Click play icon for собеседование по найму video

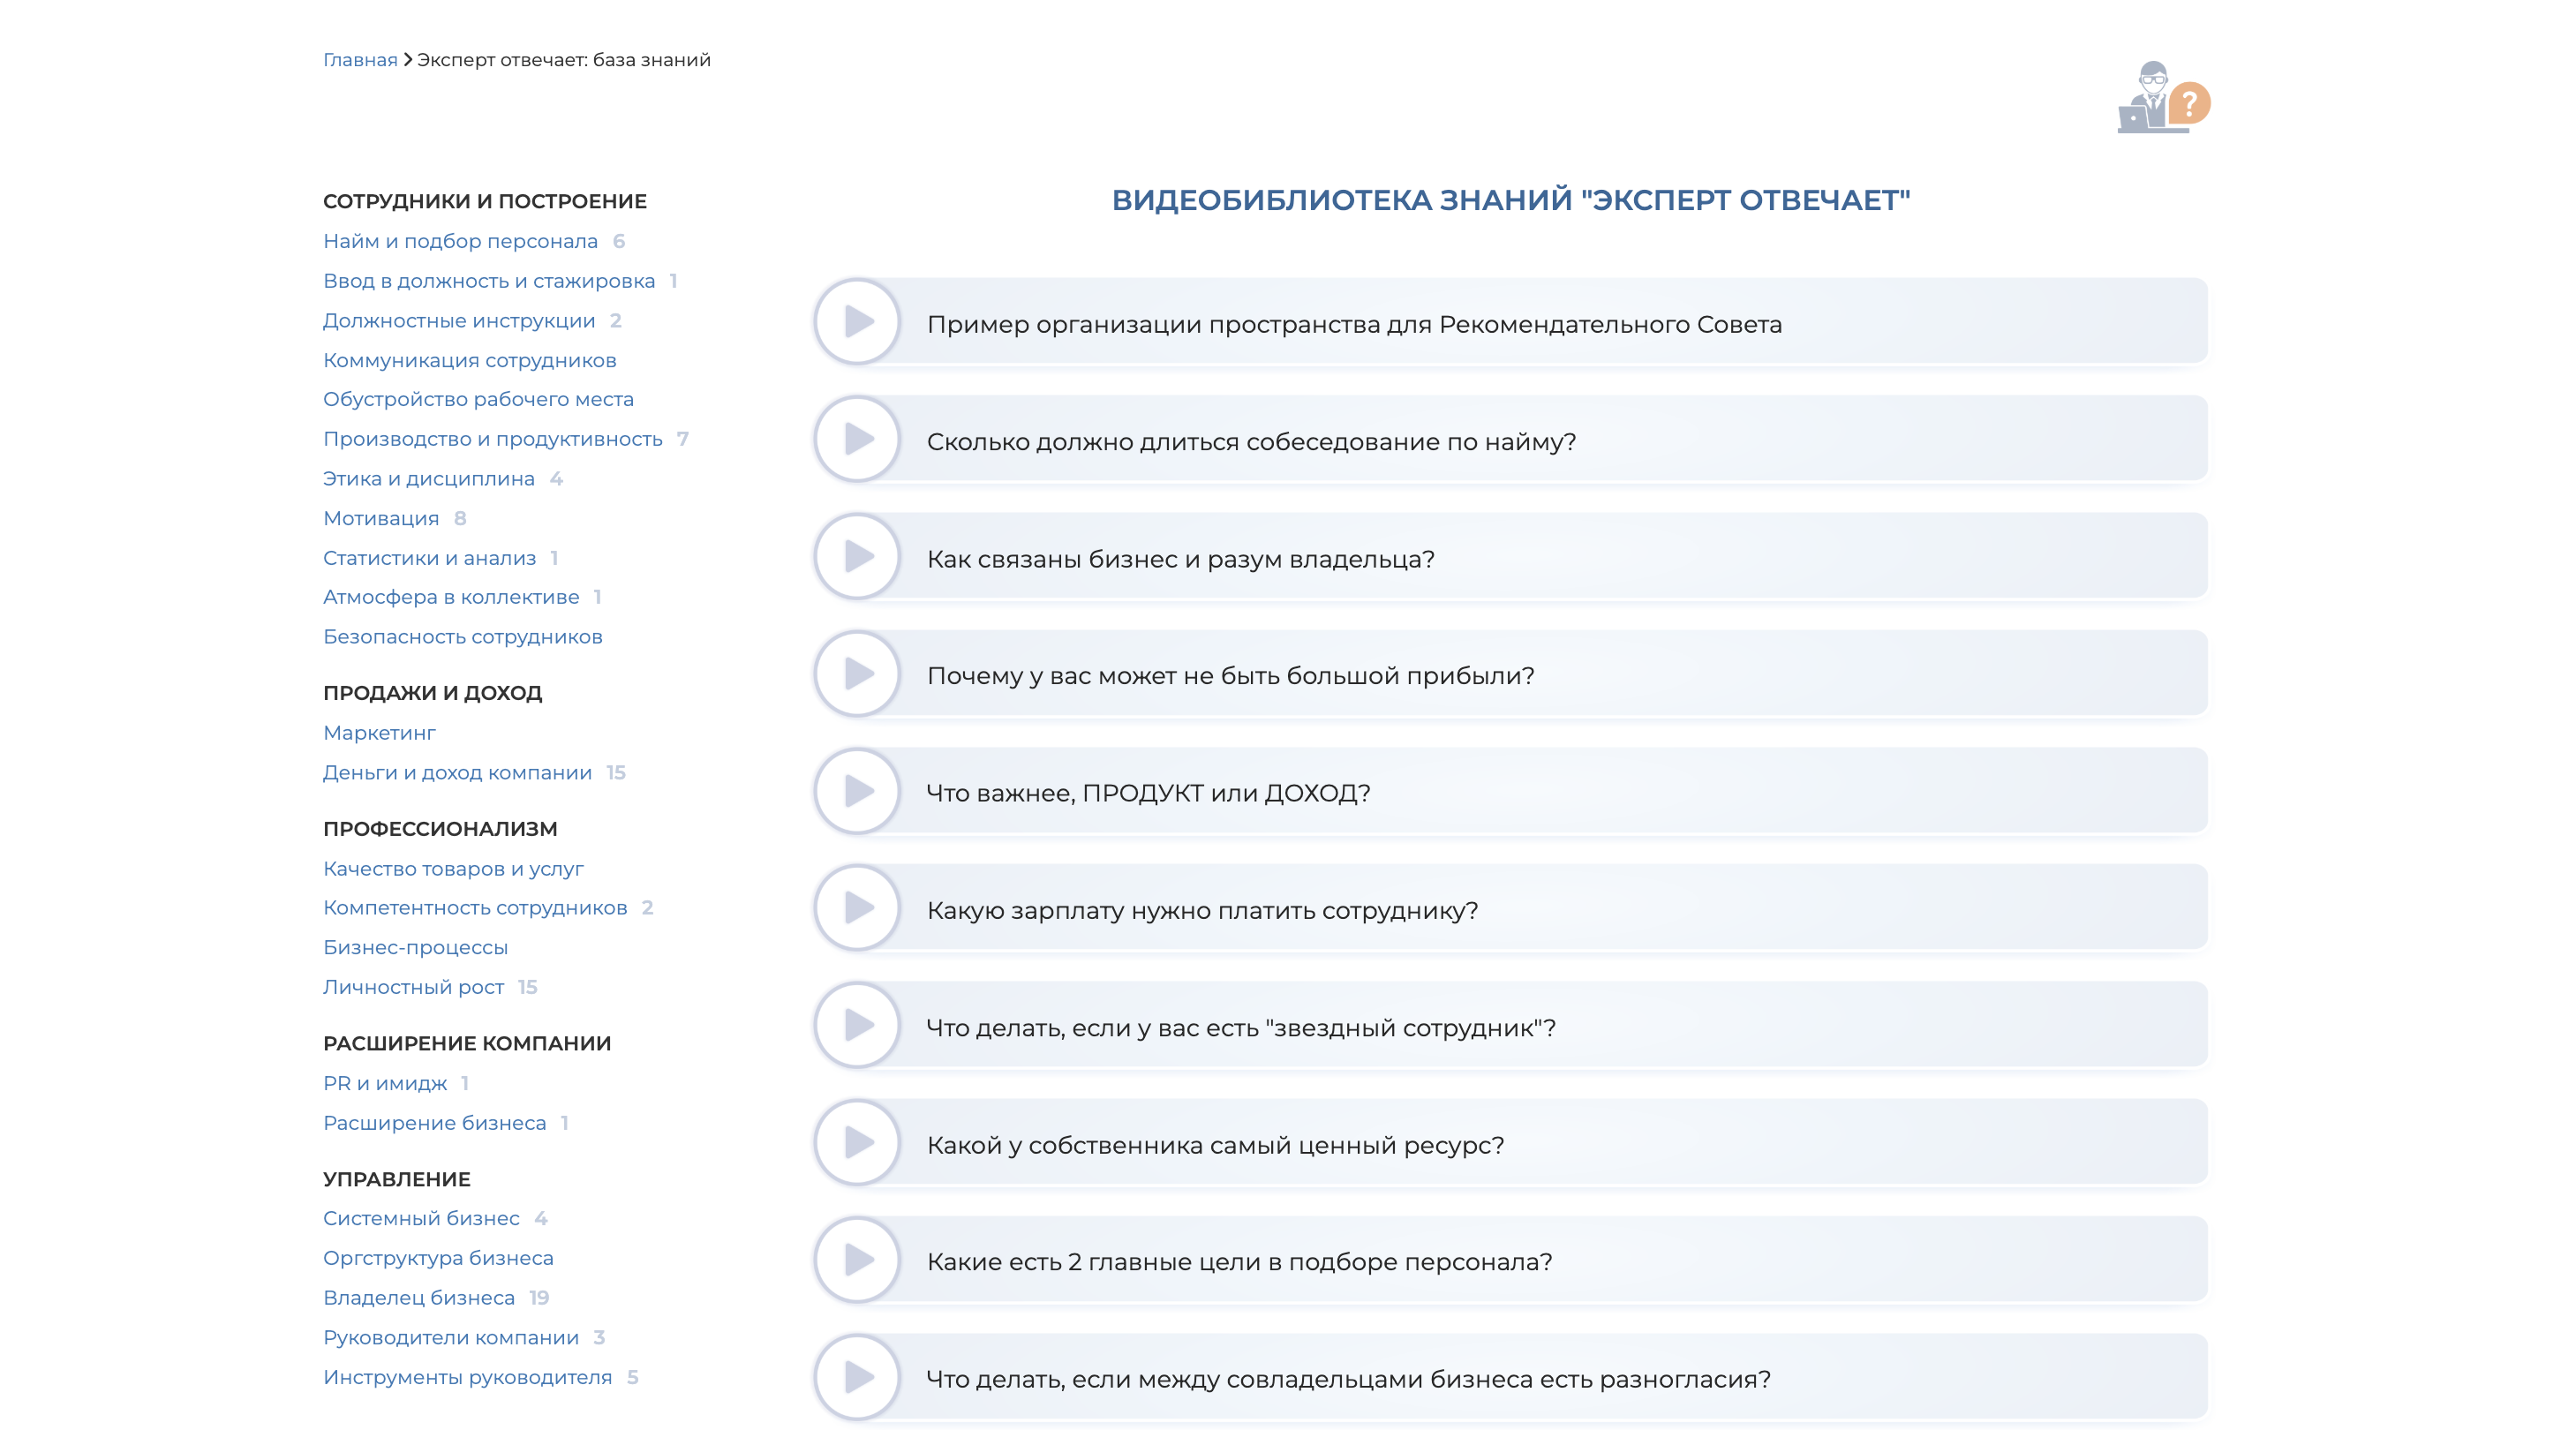click(857, 439)
